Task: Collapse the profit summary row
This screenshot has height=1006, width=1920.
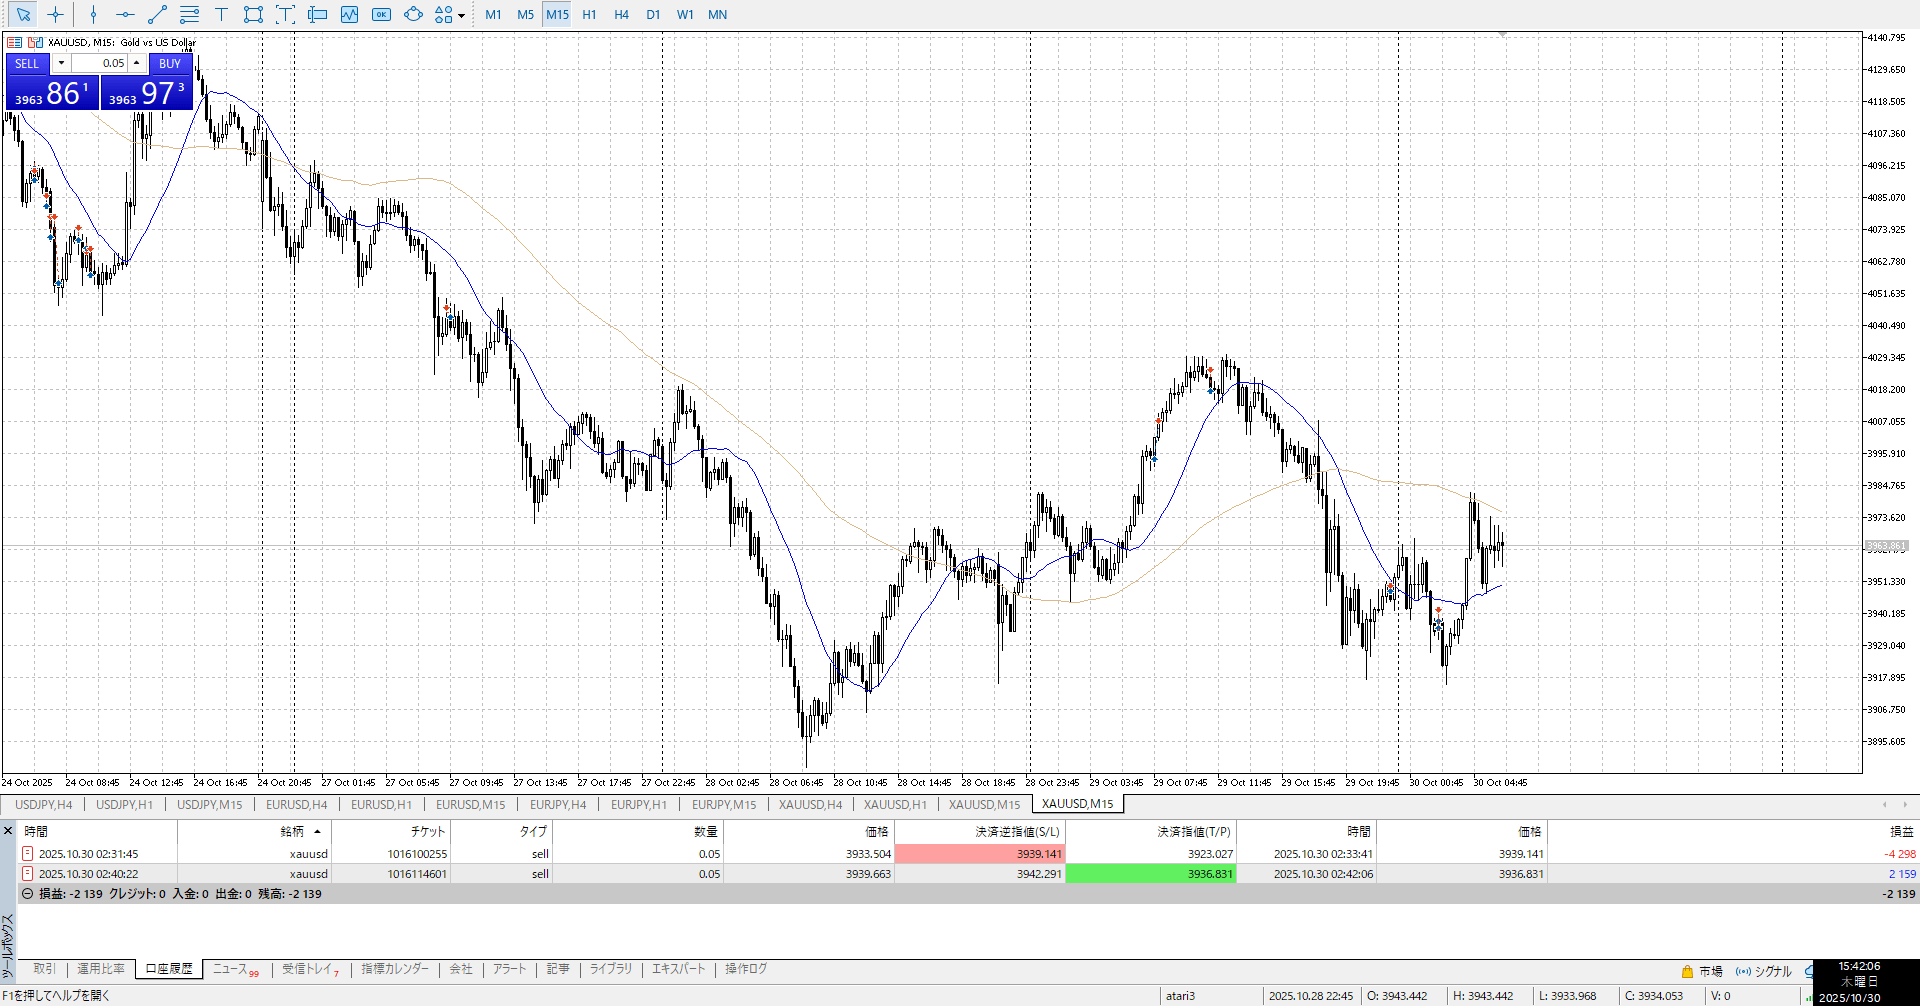Action: pyautogui.click(x=28, y=894)
